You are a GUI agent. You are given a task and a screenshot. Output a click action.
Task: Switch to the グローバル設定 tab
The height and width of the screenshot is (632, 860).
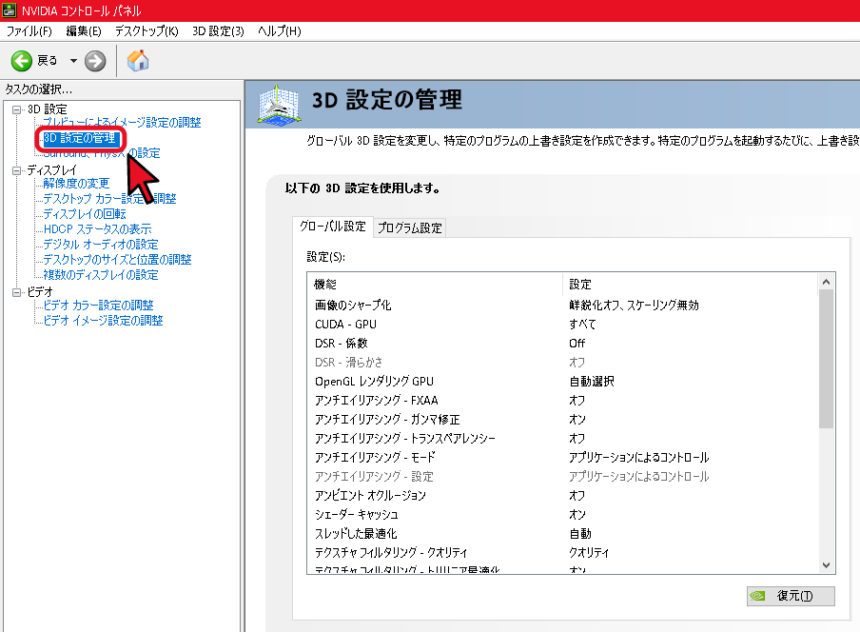coord(332,227)
